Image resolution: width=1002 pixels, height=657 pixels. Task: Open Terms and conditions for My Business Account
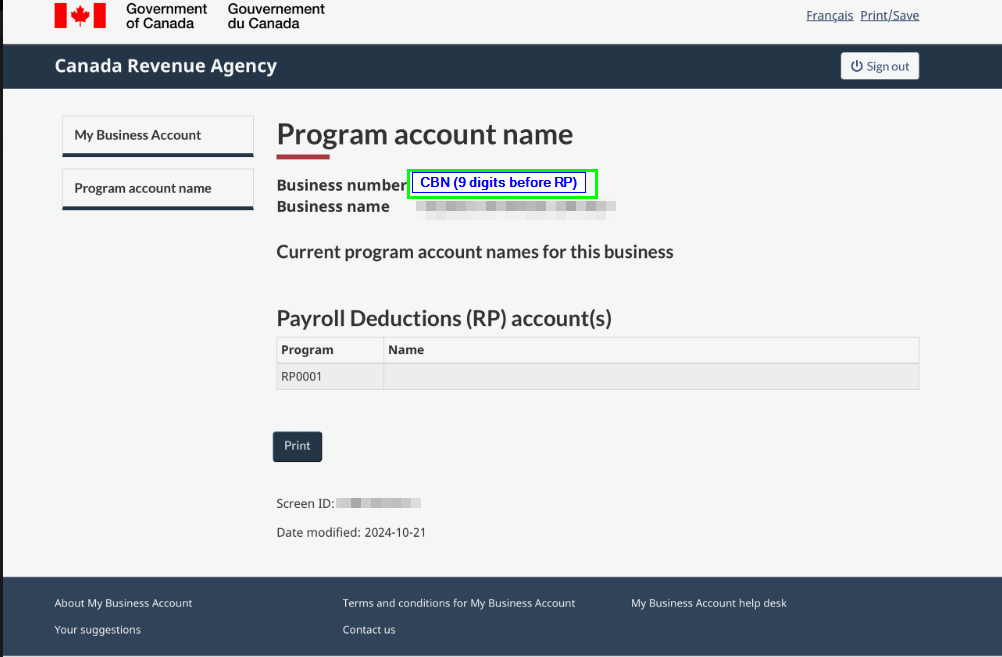click(x=458, y=603)
